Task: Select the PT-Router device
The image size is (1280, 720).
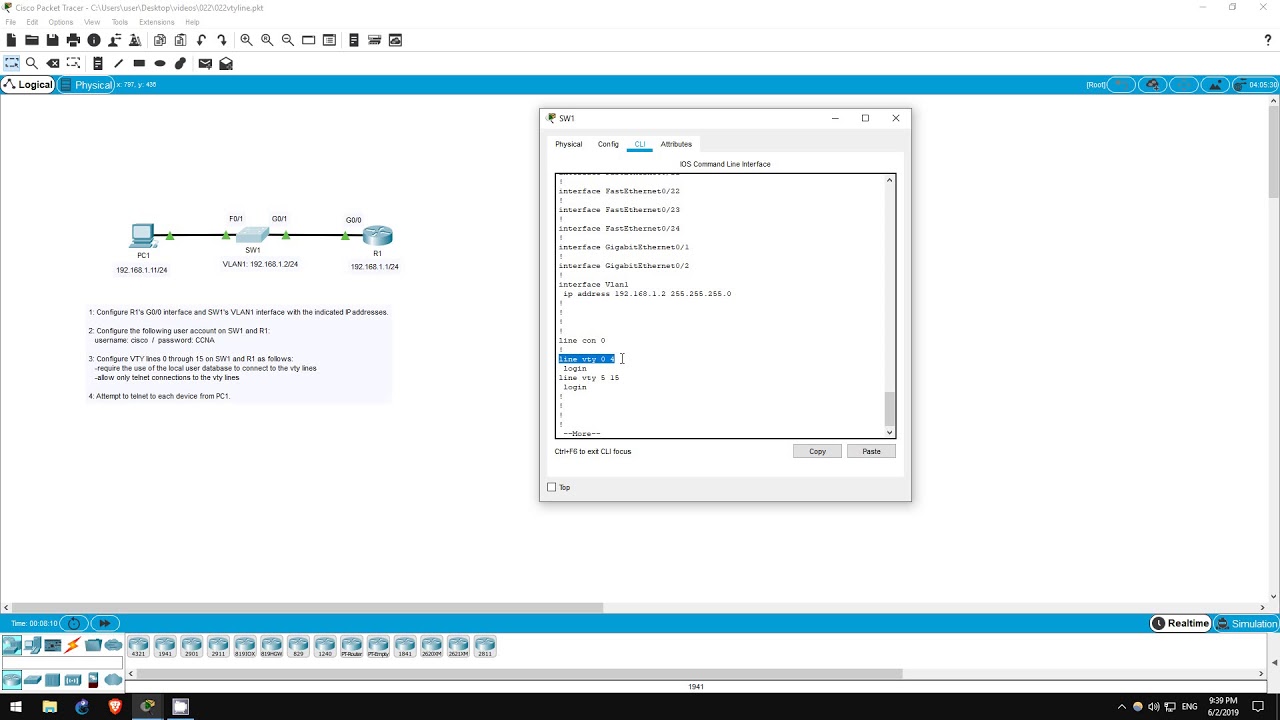Action: coord(351,646)
